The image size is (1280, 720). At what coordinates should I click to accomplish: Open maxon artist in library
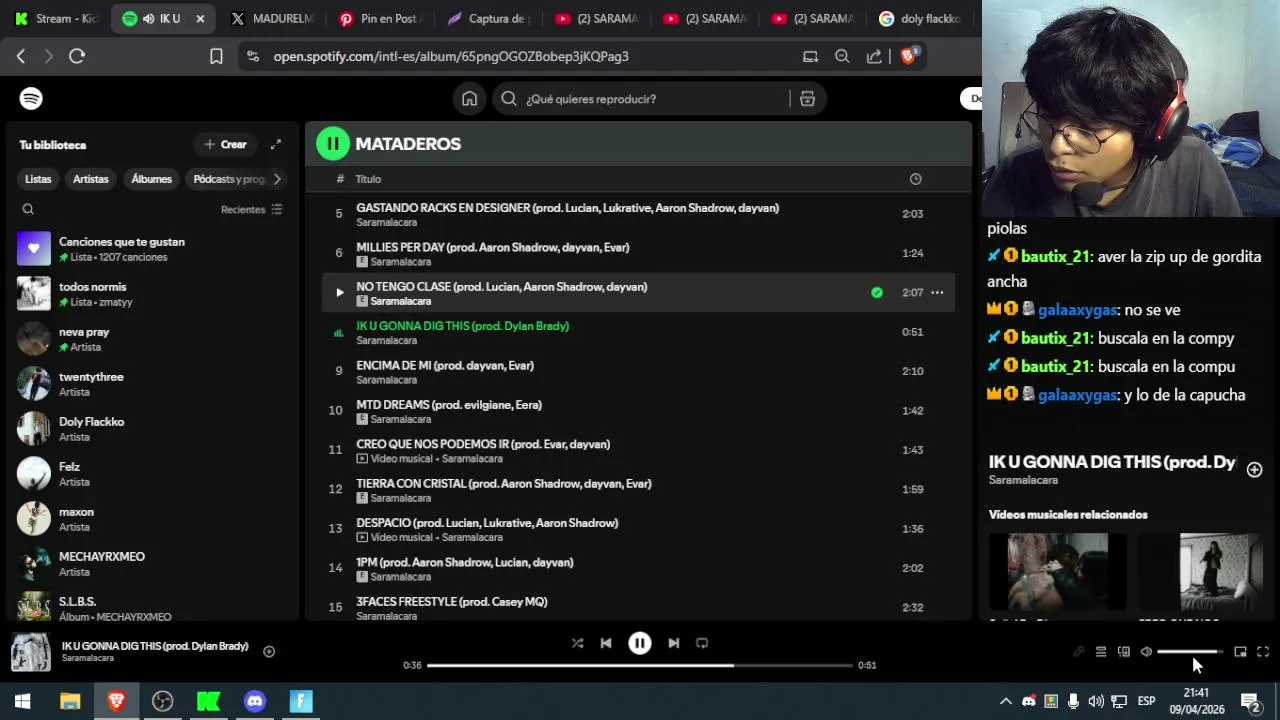(x=153, y=519)
